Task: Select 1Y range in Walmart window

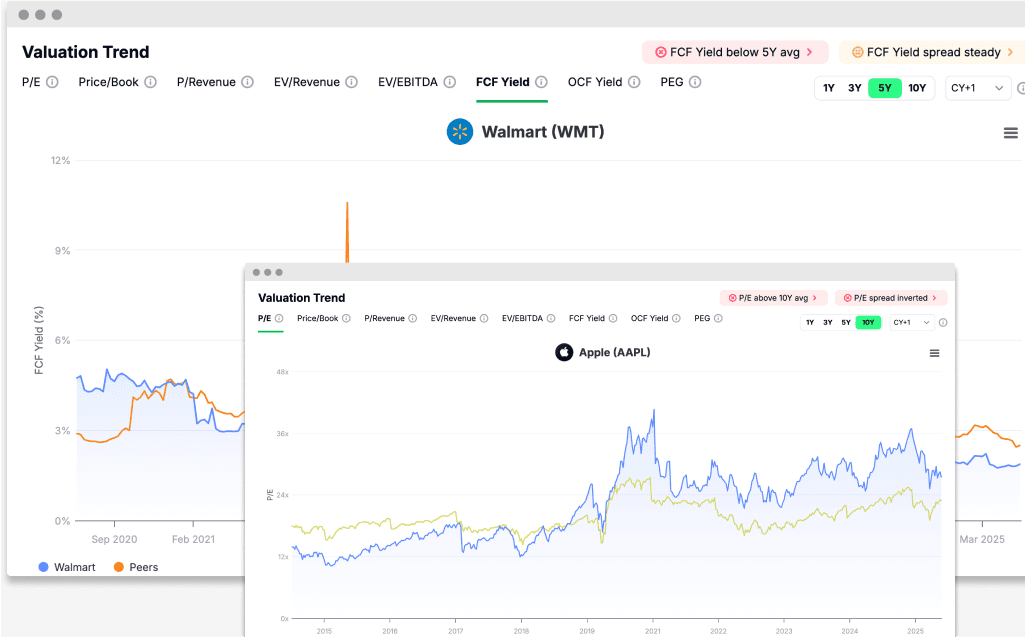Action: 829,88
